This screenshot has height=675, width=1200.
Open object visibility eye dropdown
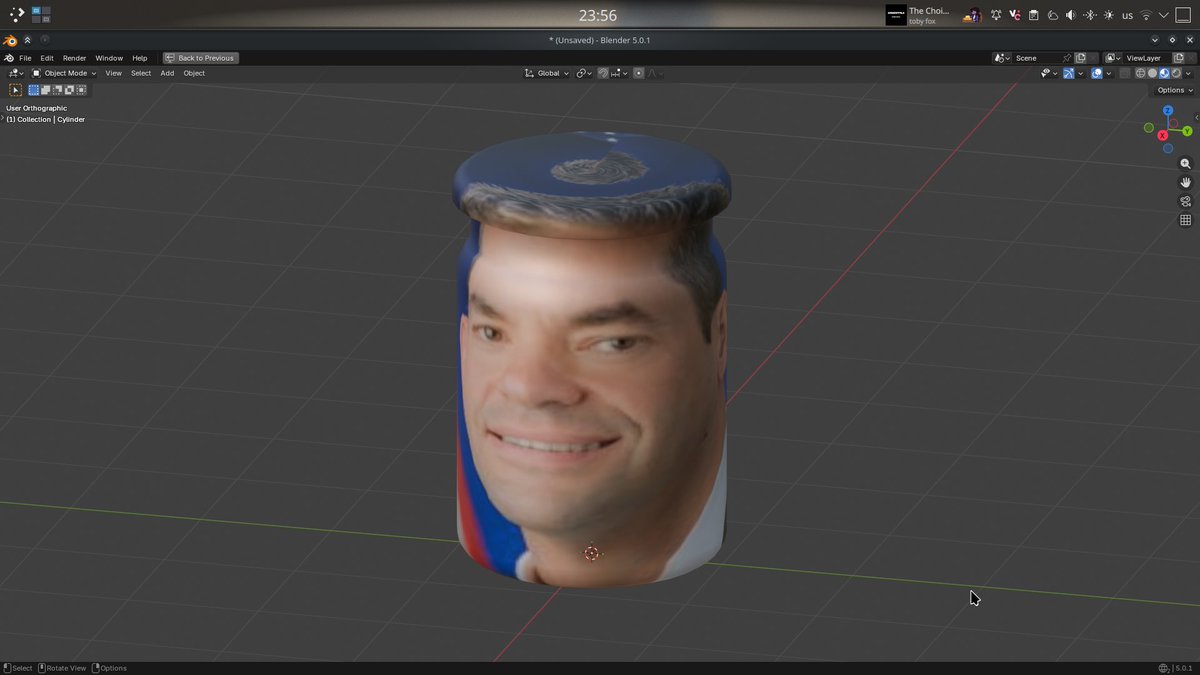point(1047,73)
